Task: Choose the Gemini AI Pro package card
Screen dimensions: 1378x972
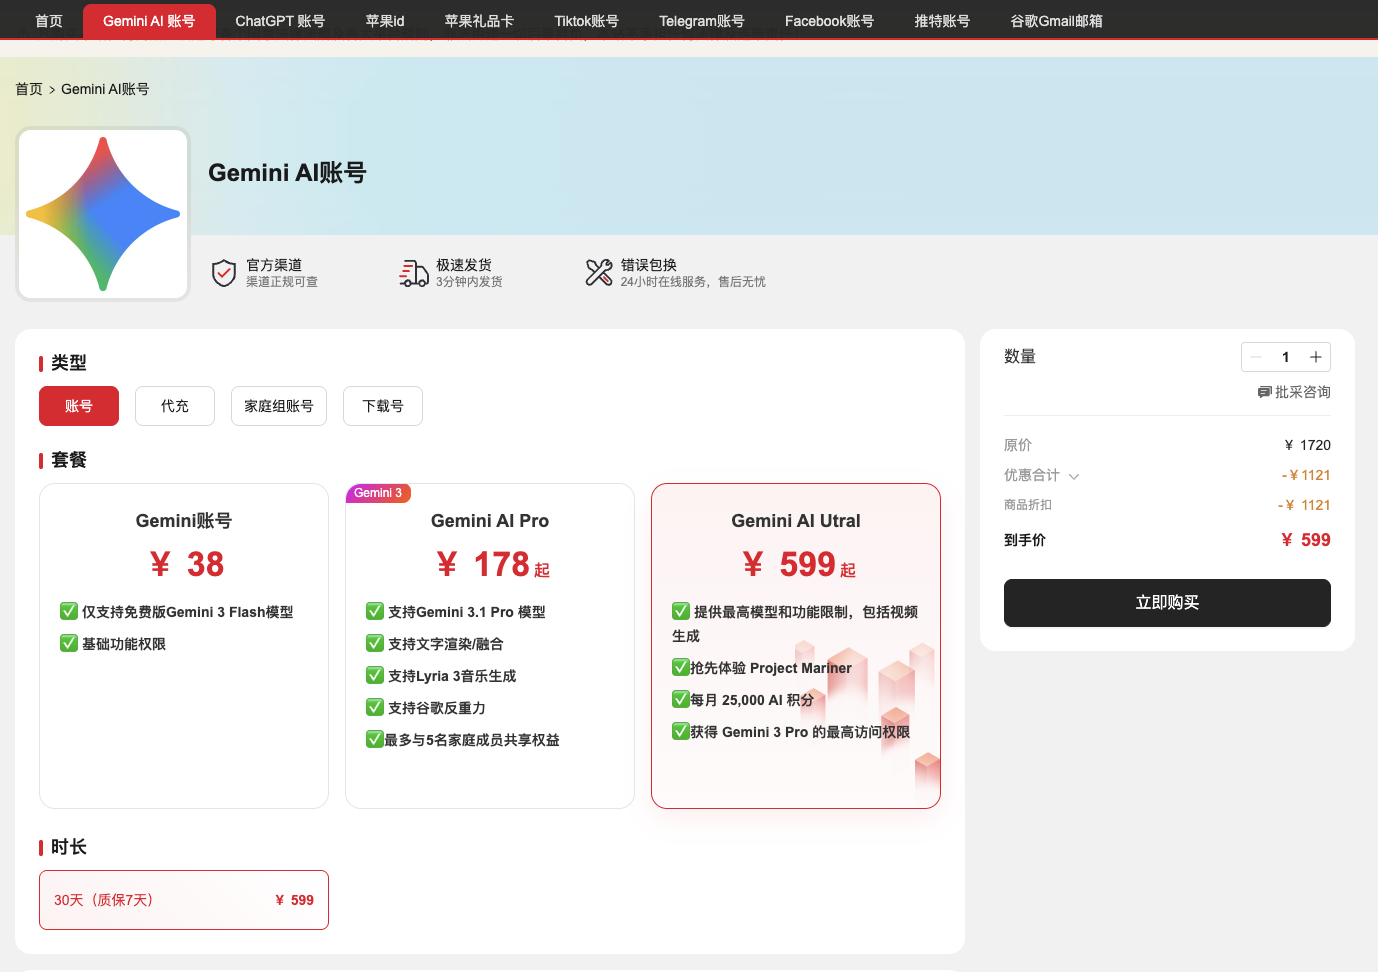Action: (490, 646)
